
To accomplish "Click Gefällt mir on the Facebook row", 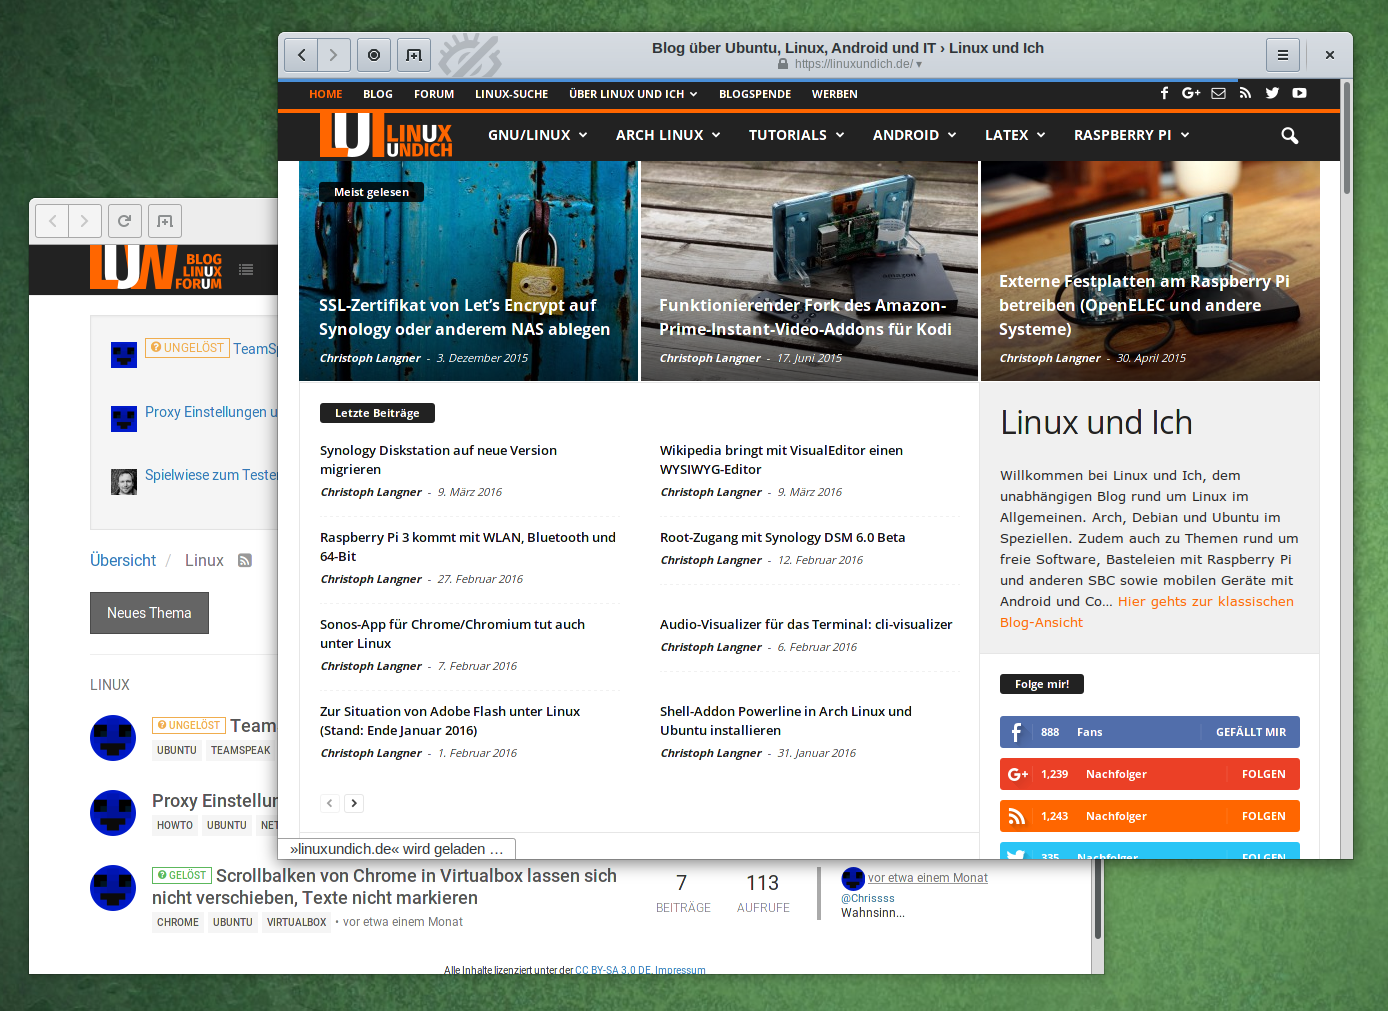I will pyautogui.click(x=1251, y=732).
